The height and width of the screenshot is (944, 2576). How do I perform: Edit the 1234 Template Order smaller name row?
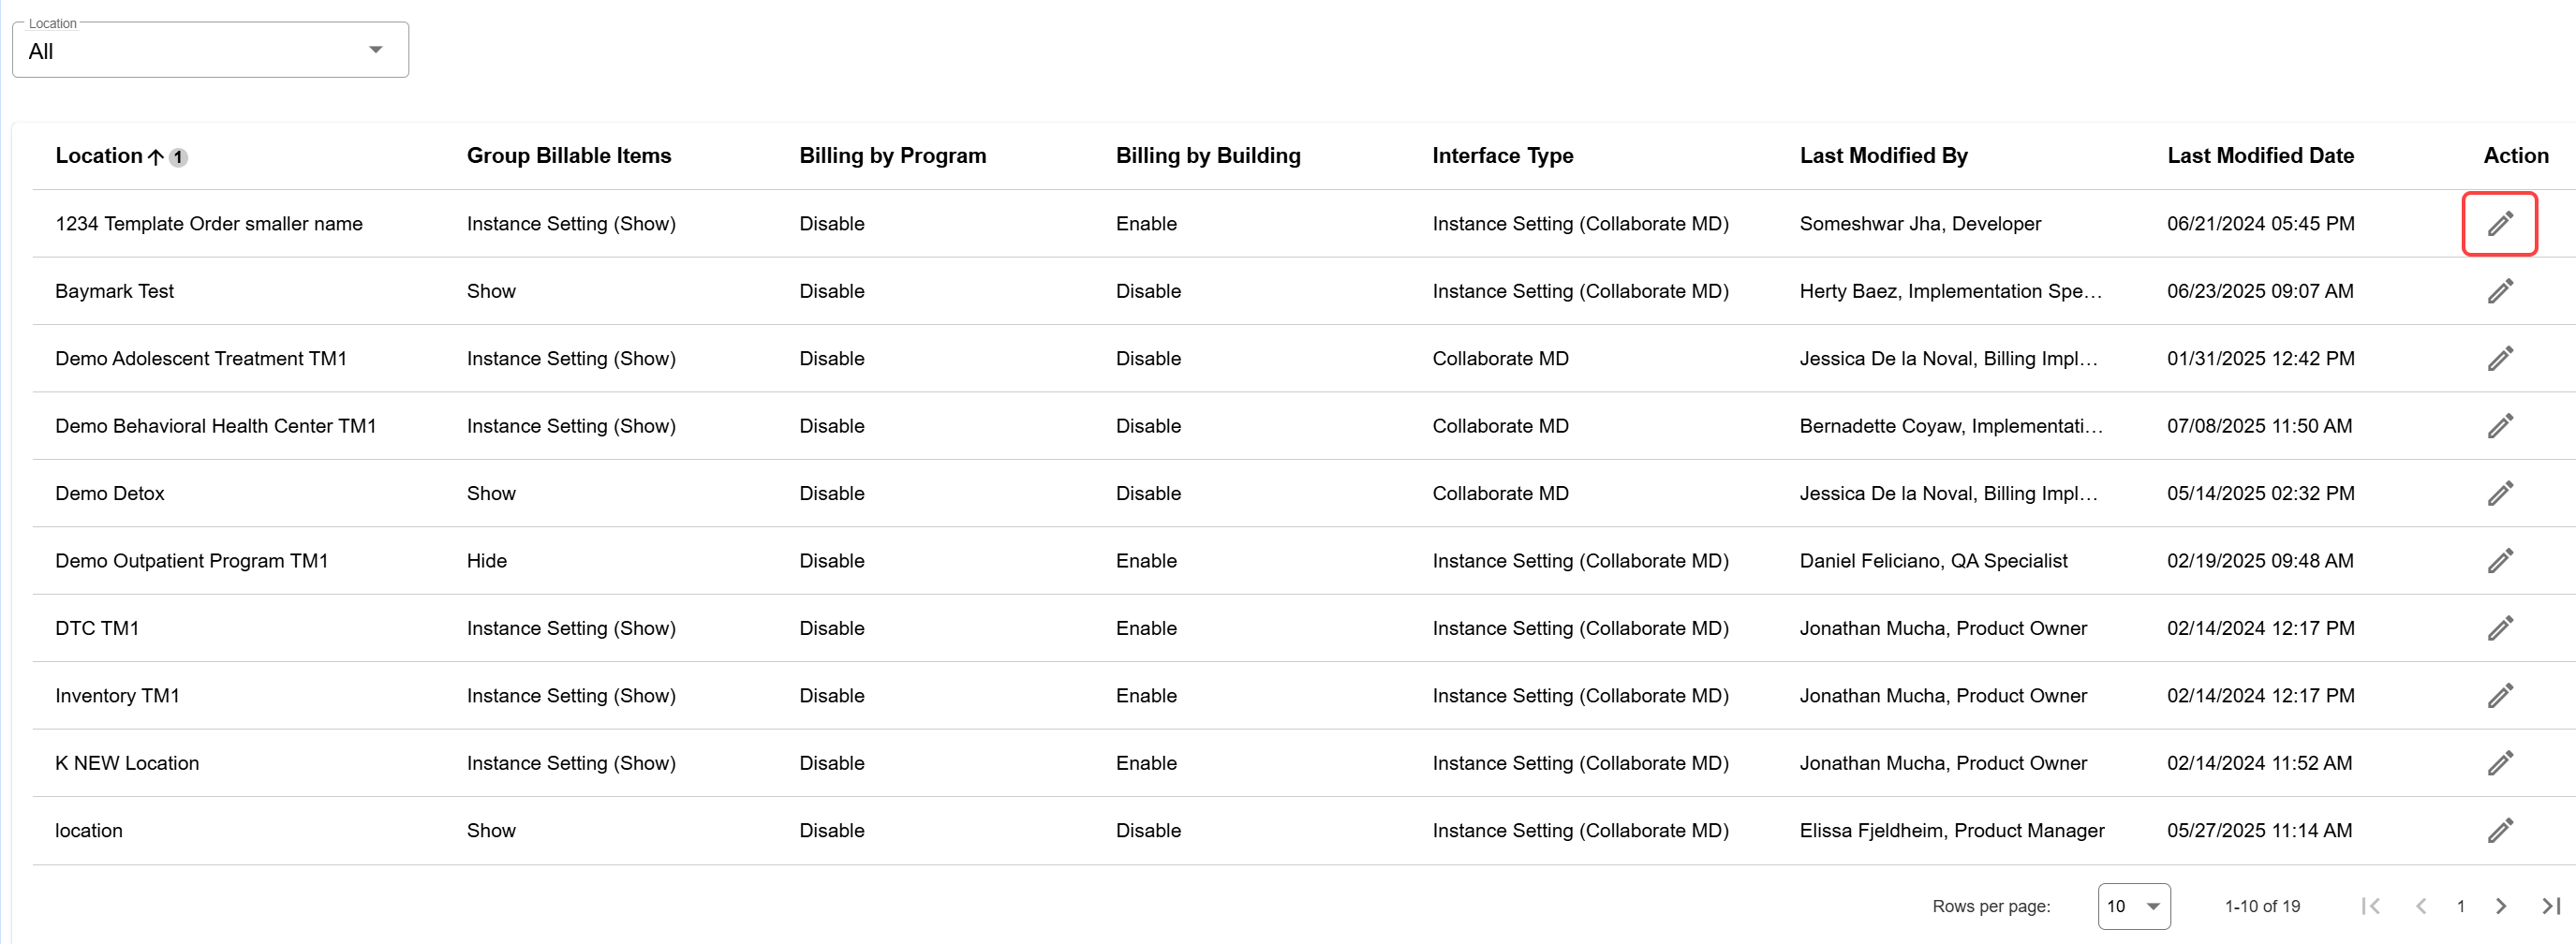(x=2500, y=223)
